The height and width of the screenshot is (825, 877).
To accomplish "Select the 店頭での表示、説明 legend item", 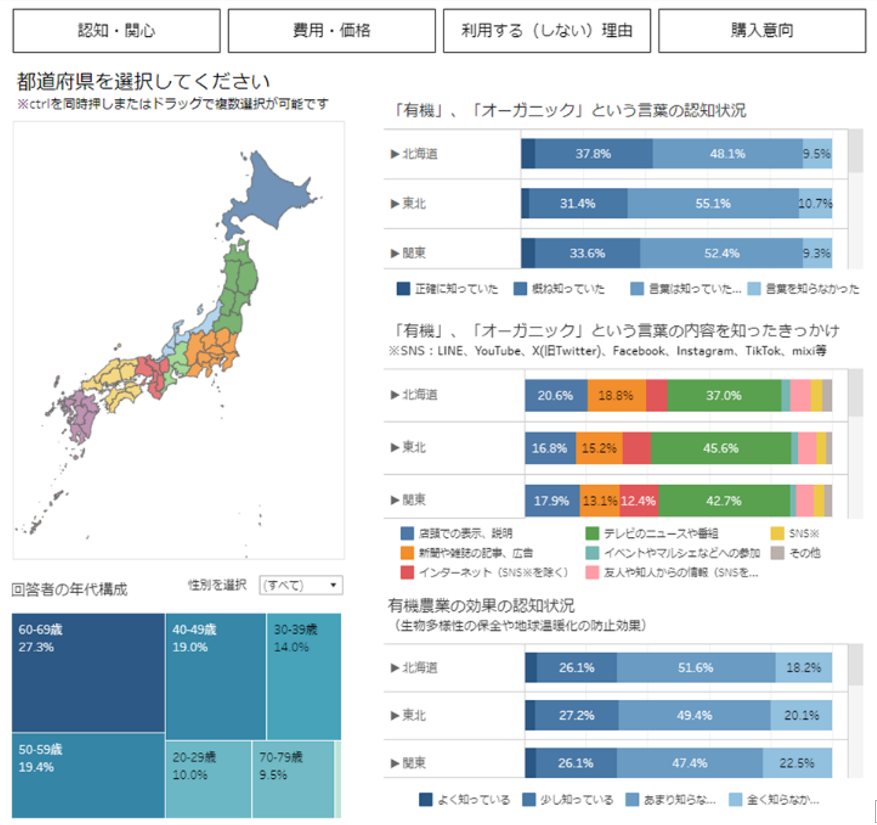I will click(x=455, y=531).
